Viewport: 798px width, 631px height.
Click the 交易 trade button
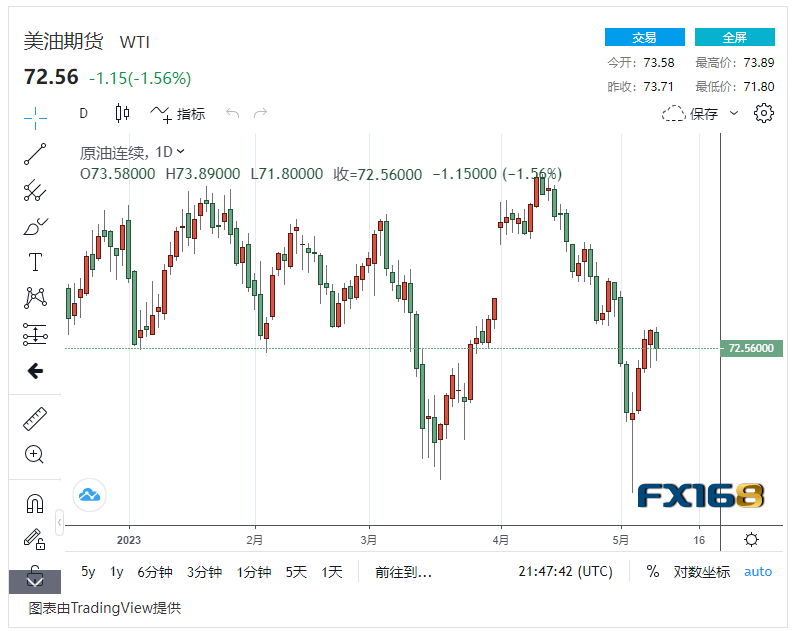[x=645, y=37]
